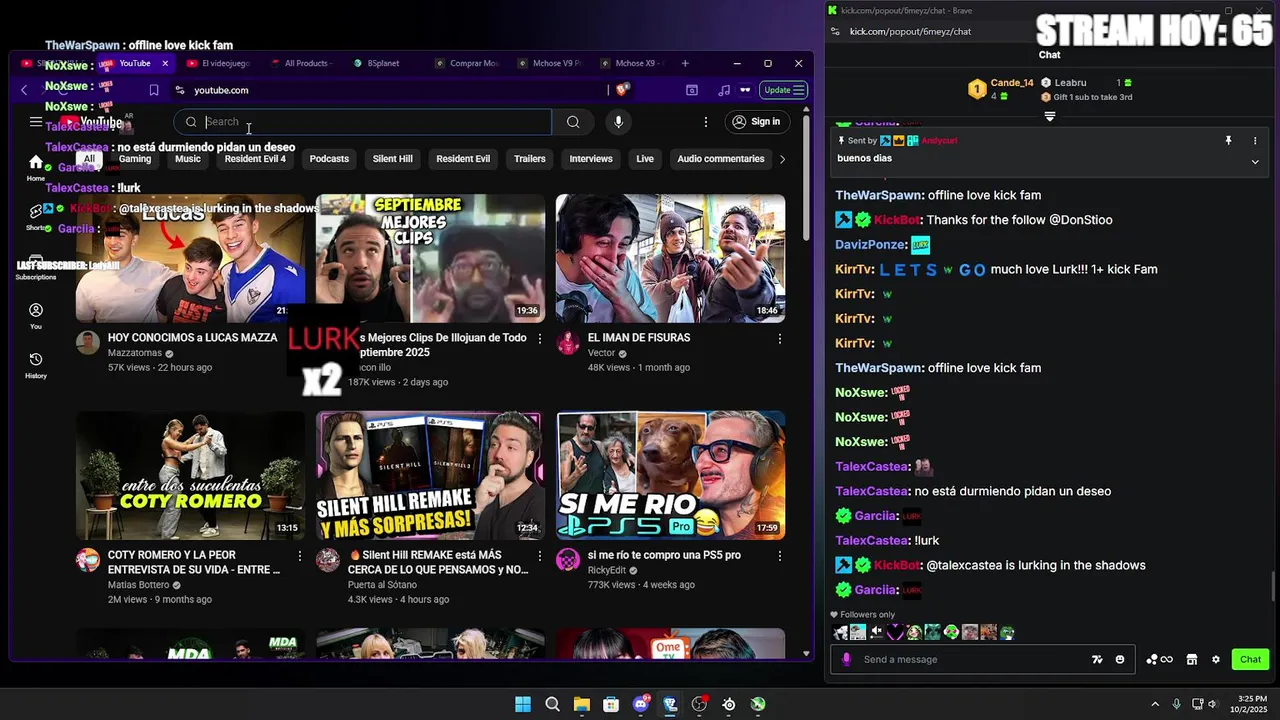Open the You section in sidebar

pos(36,316)
